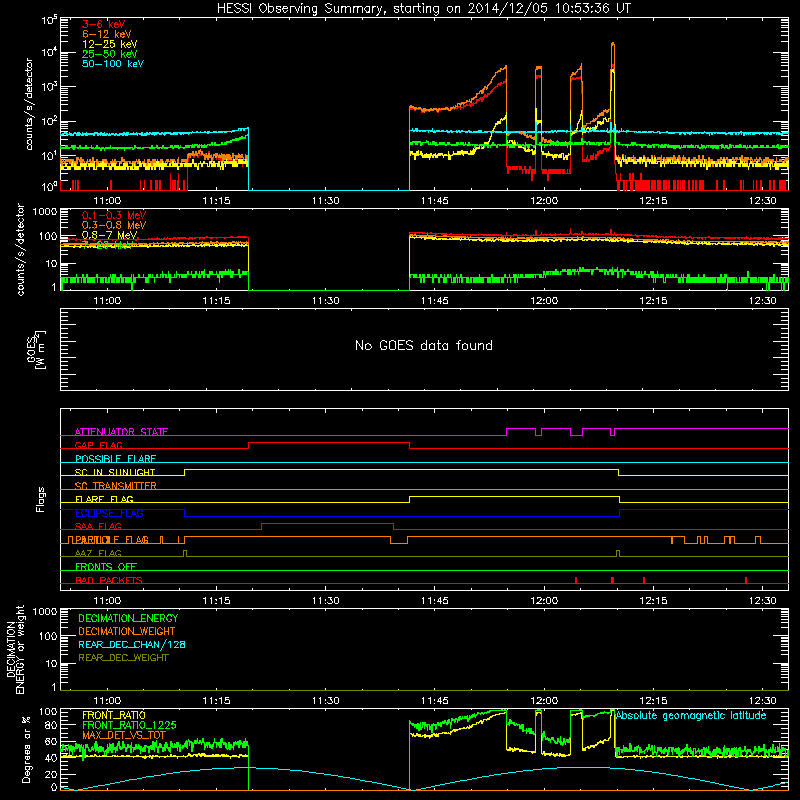Select the SC_TRANSMITTER flag label
Viewport: 800px width, 800px height.
pyautogui.click(x=116, y=486)
